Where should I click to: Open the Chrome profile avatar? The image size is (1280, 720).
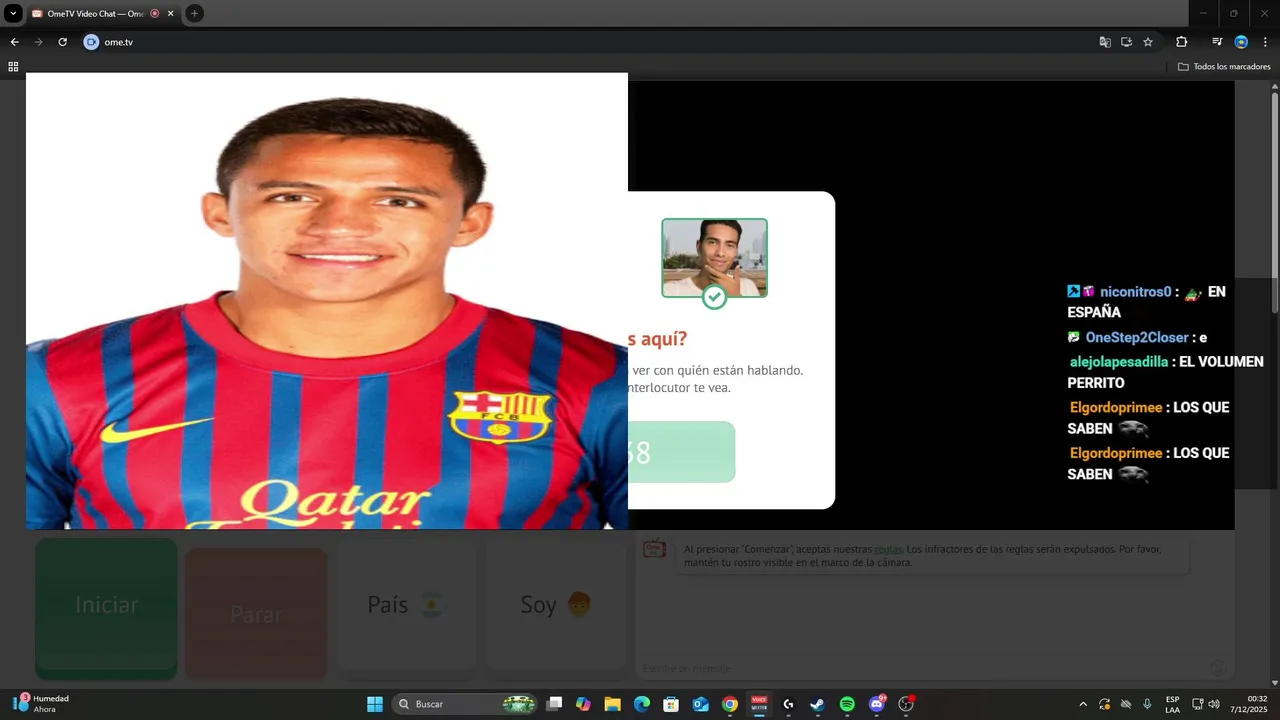tap(1241, 42)
